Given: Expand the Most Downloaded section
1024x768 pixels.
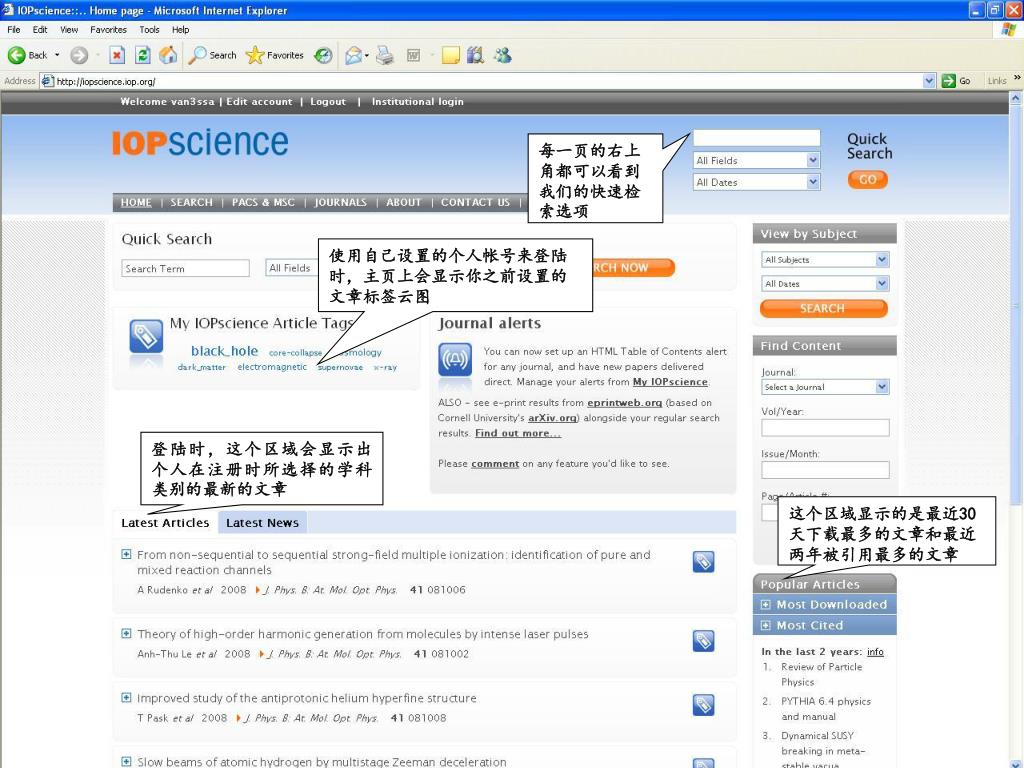Looking at the screenshot, I should pyautogui.click(x=765, y=605).
